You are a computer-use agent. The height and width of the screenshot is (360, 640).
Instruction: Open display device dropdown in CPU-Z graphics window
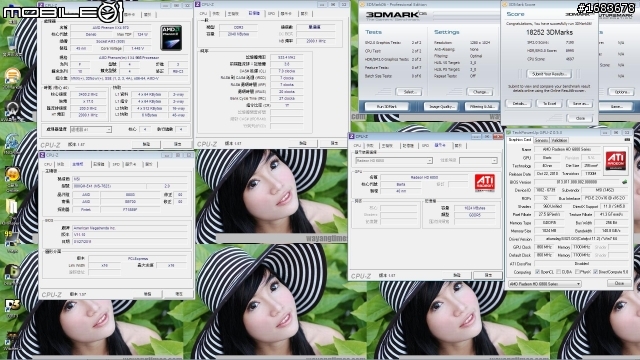pyautogui.click(x=393, y=161)
